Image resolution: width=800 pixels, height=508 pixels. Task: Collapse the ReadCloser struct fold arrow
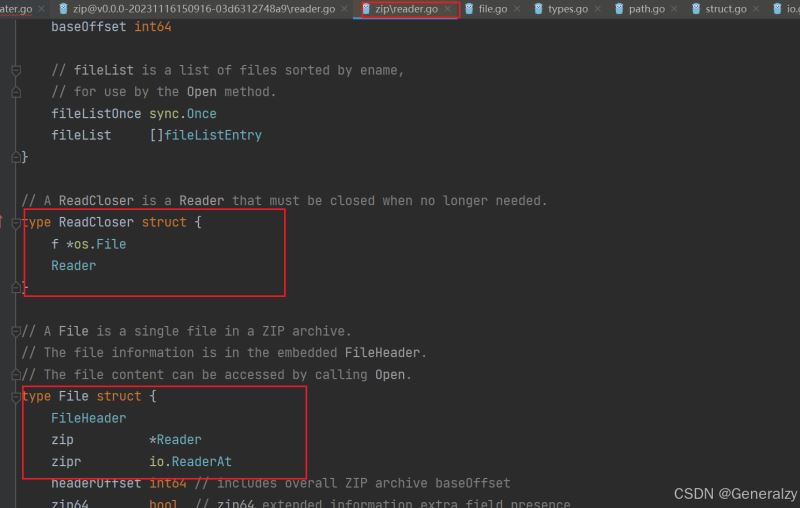pyautogui.click(x=16, y=222)
